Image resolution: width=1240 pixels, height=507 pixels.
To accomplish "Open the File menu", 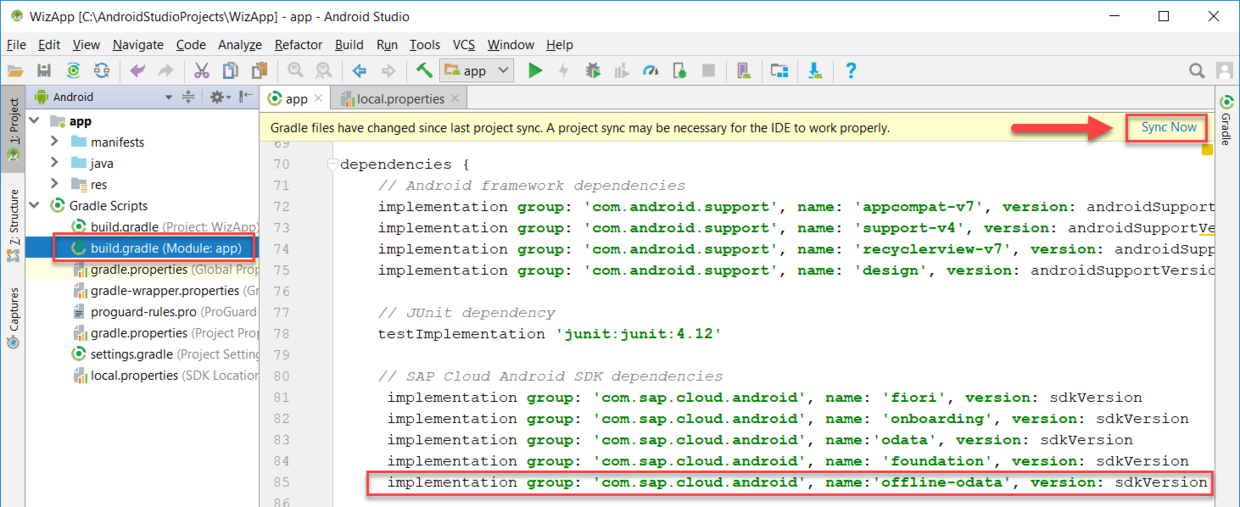I will 16,45.
